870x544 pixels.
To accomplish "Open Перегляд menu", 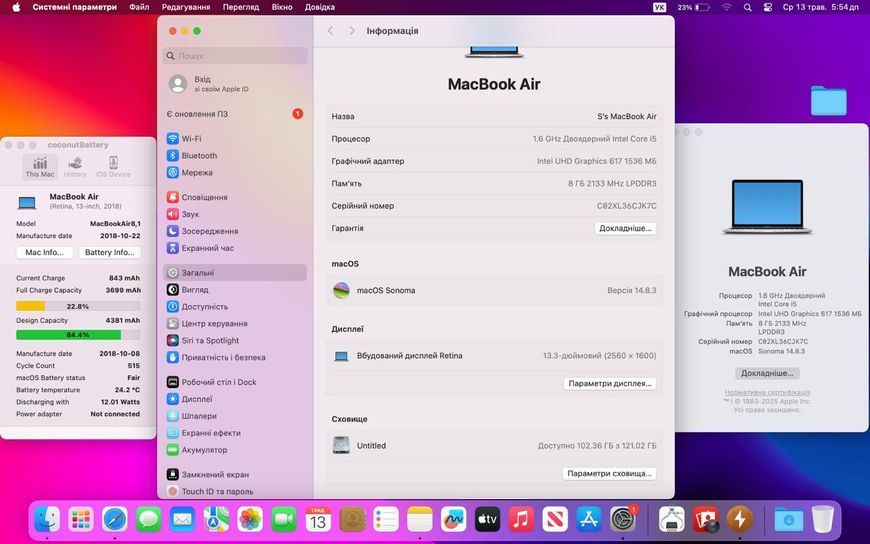I will click(241, 7).
